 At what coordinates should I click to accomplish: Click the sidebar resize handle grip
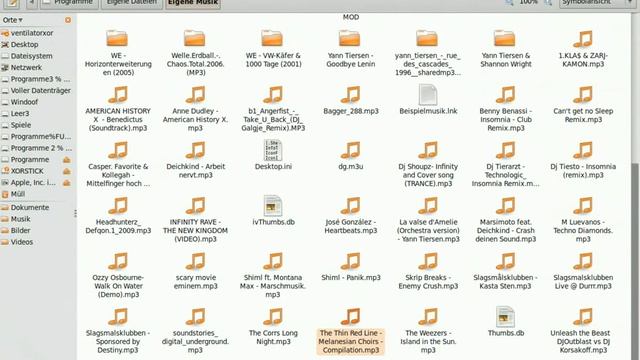(76, 213)
